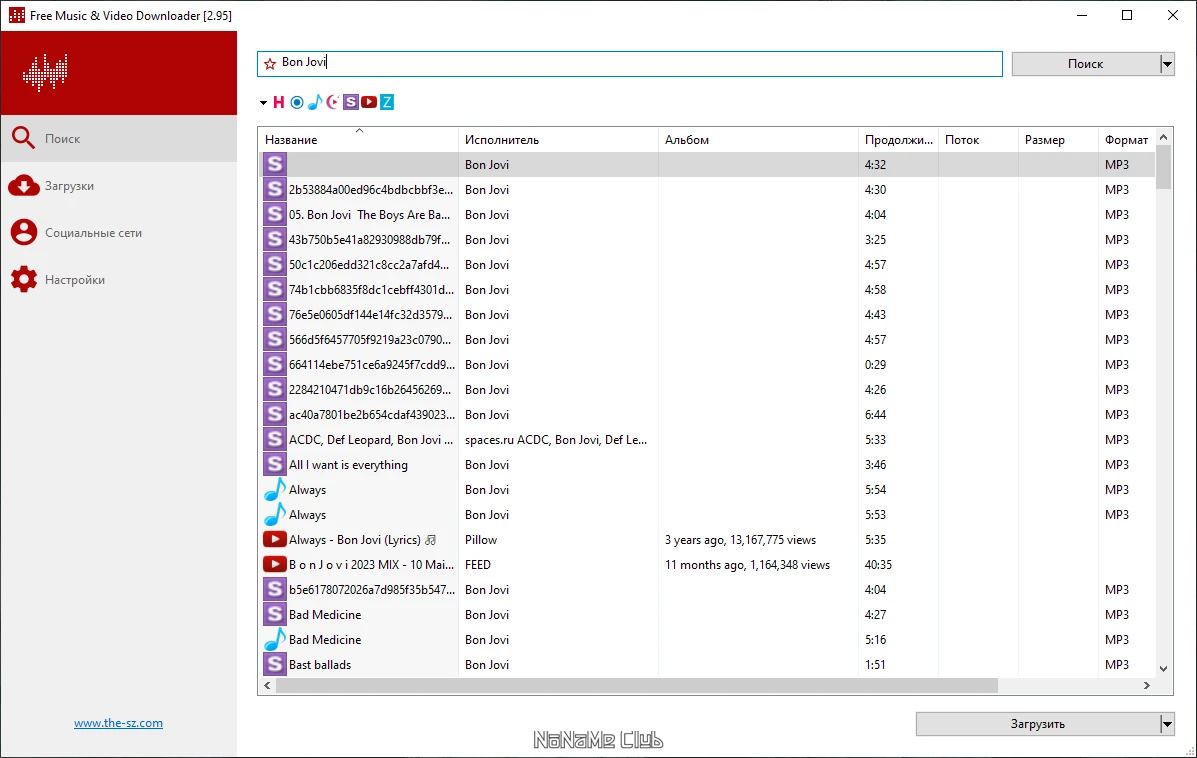Maximize the Free Music & Video Downloader window
This screenshot has width=1197, height=758.
click(1127, 15)
